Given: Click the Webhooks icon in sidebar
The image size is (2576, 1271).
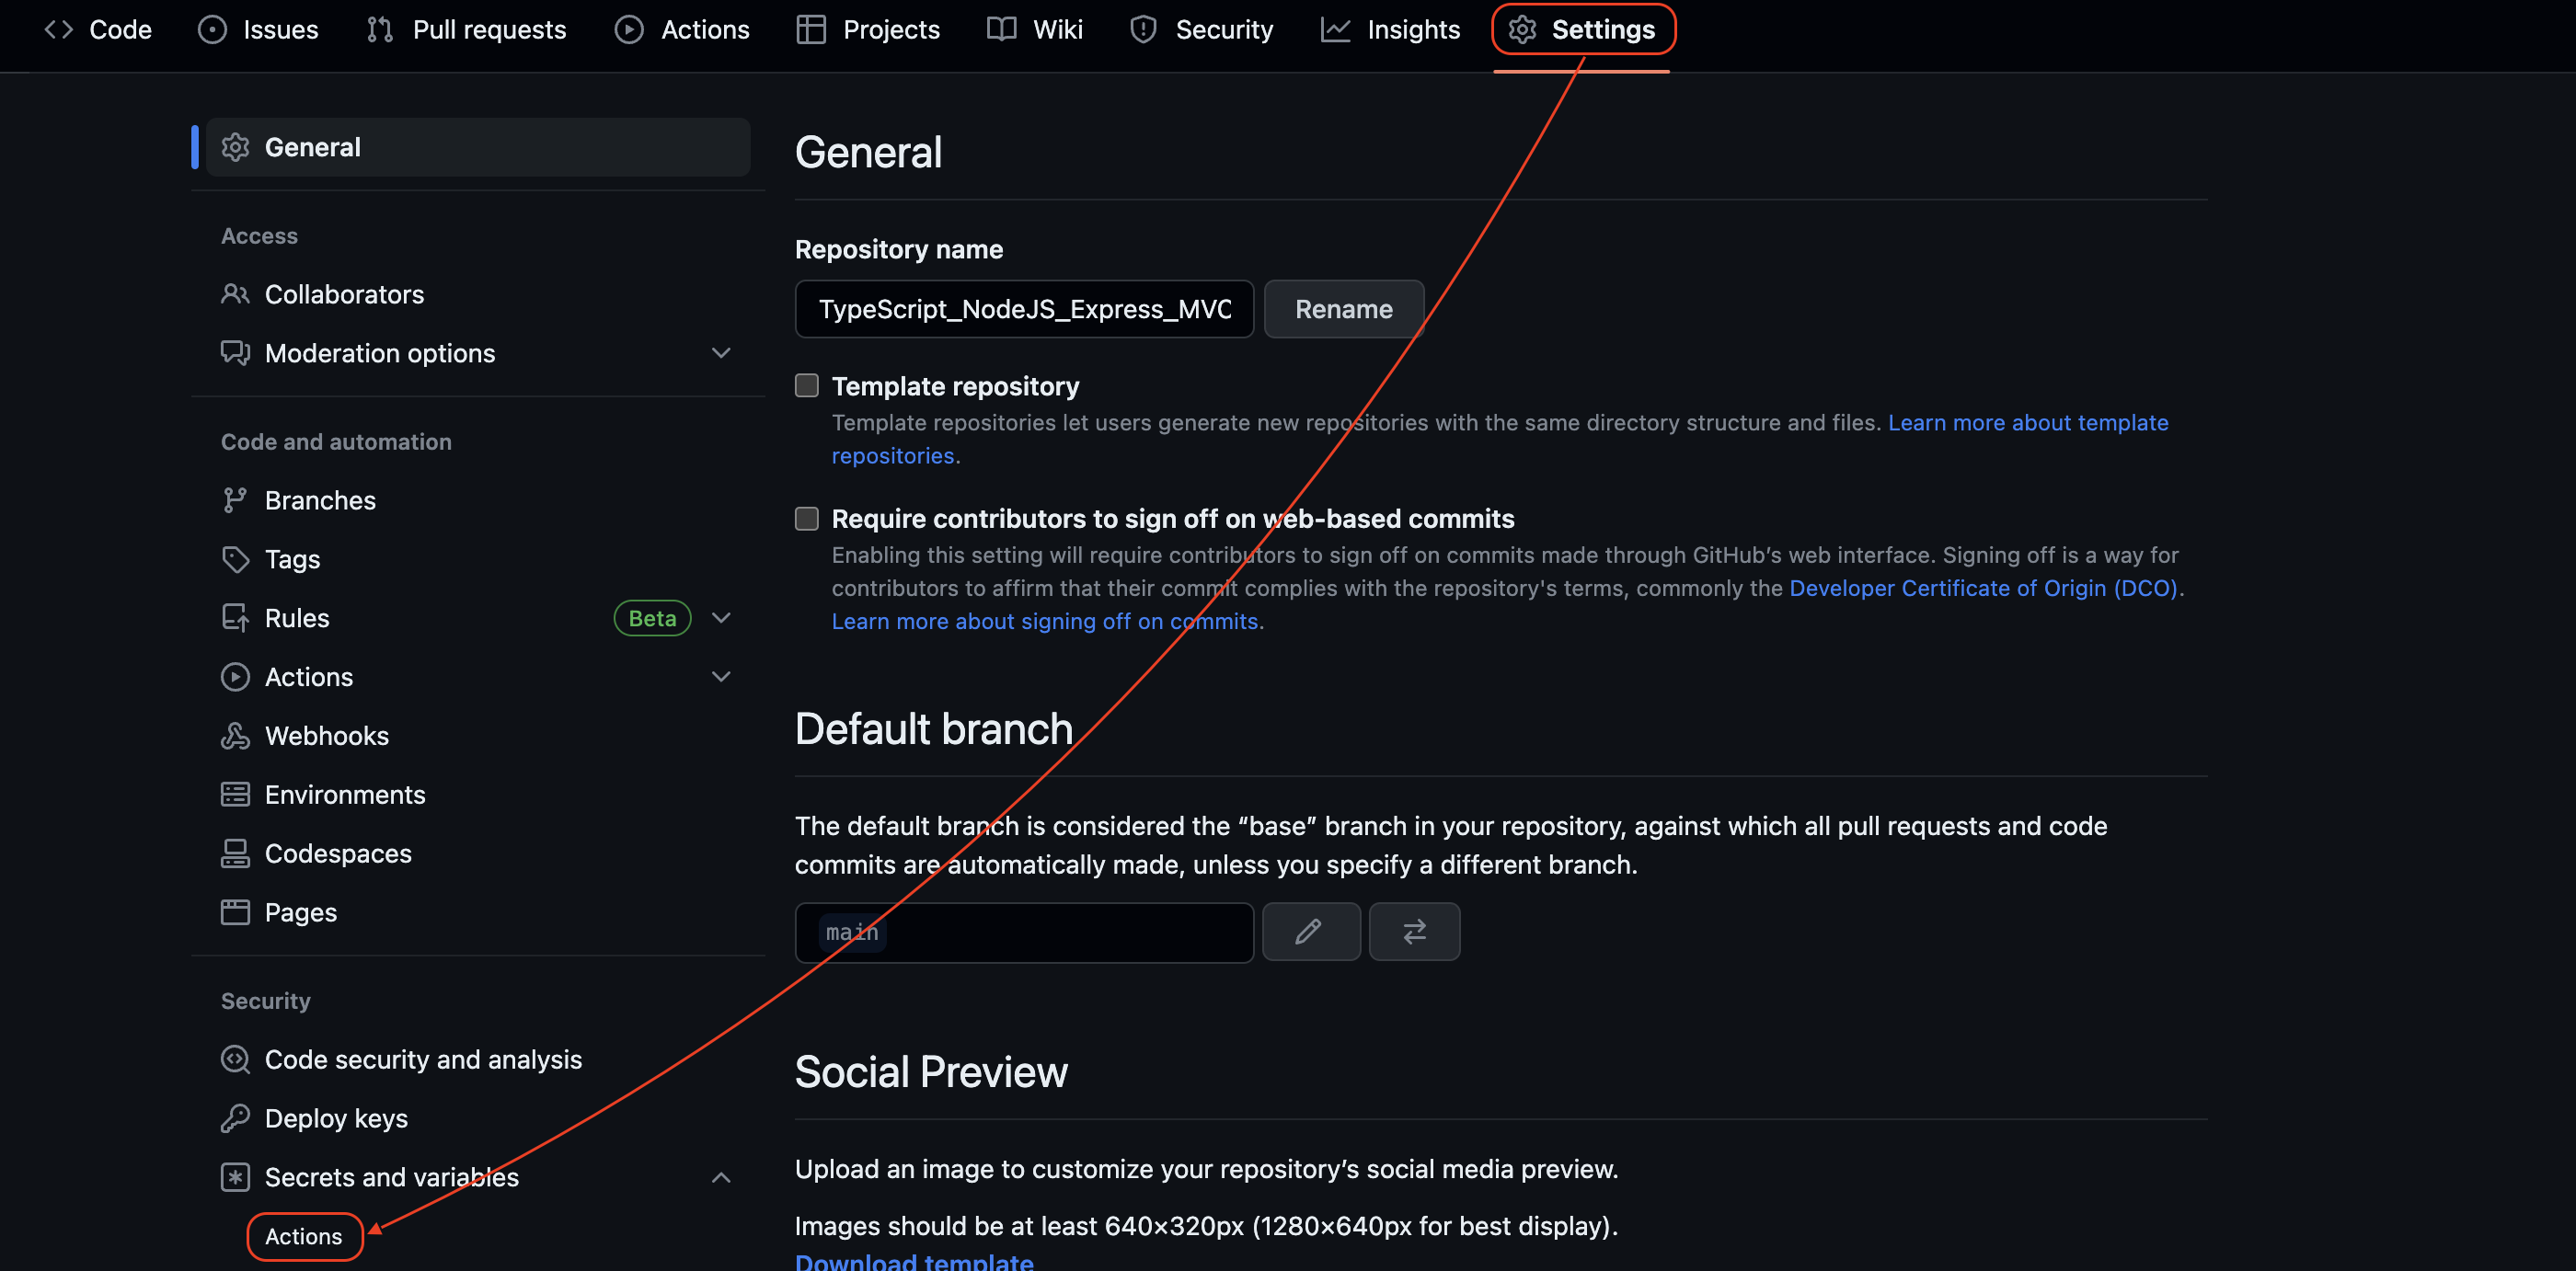Looking at the screenshot, I should point(235,735).
